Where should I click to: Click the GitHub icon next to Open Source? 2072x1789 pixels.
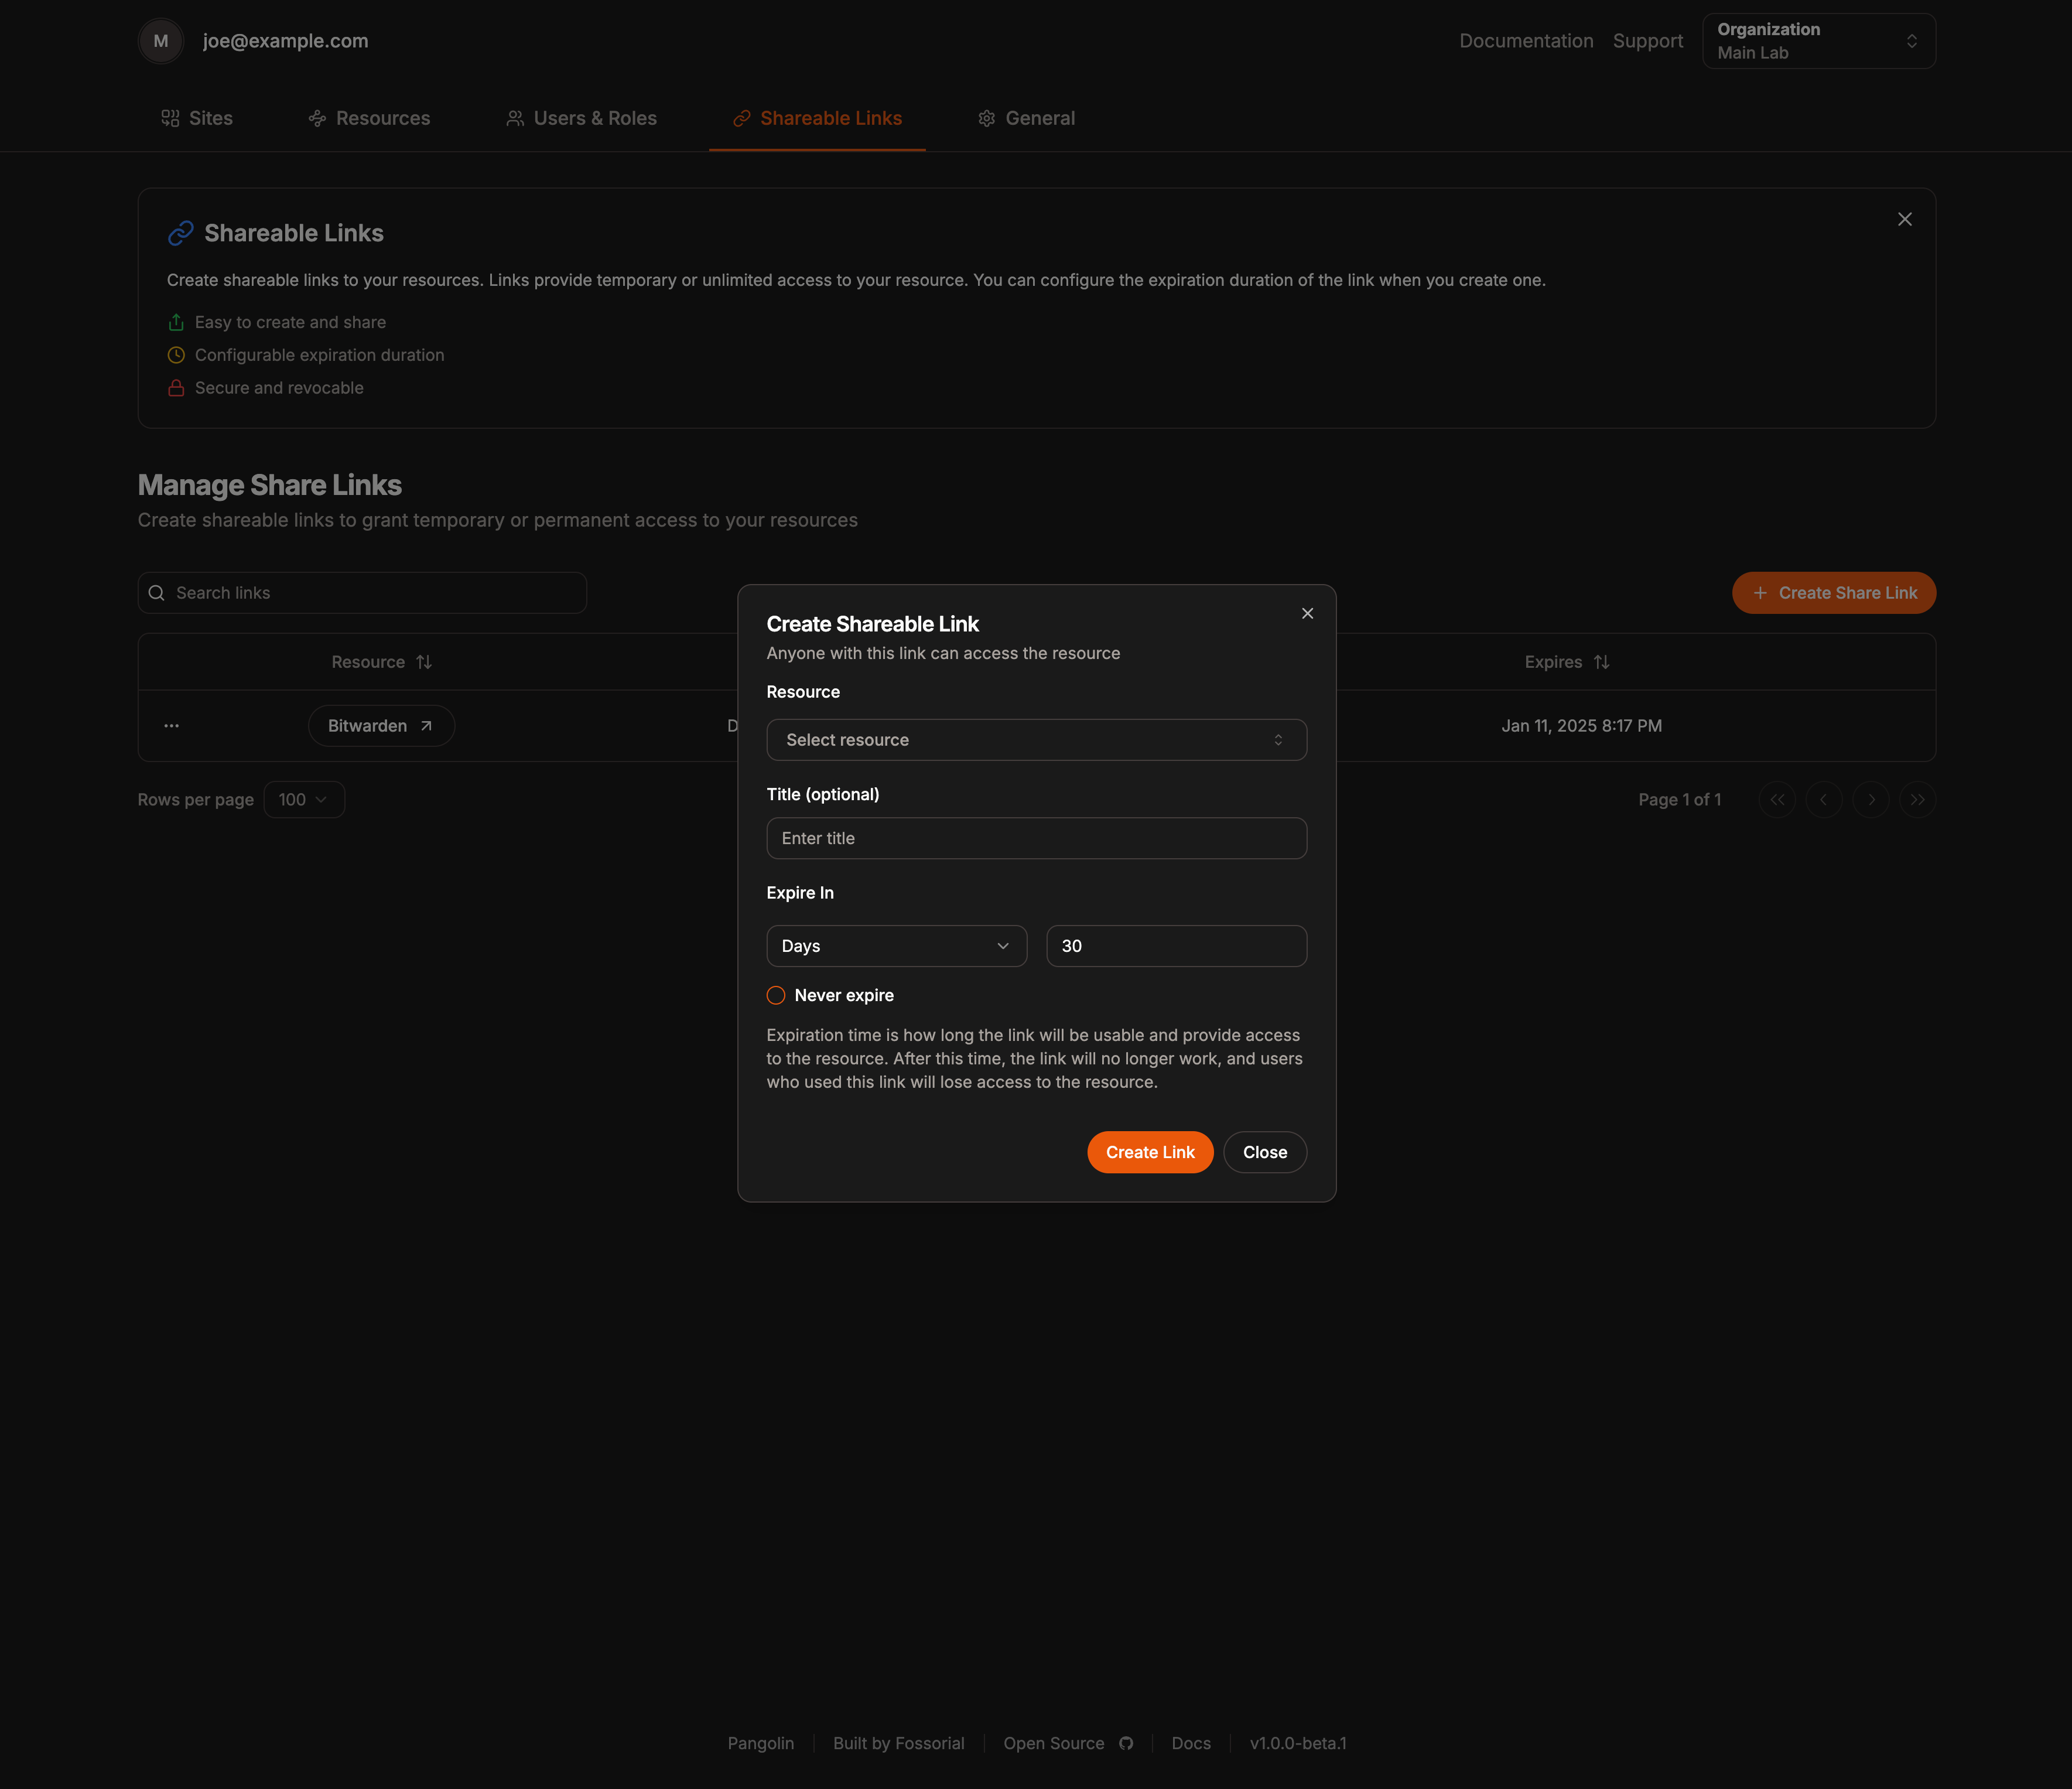coord(1126,1743)
